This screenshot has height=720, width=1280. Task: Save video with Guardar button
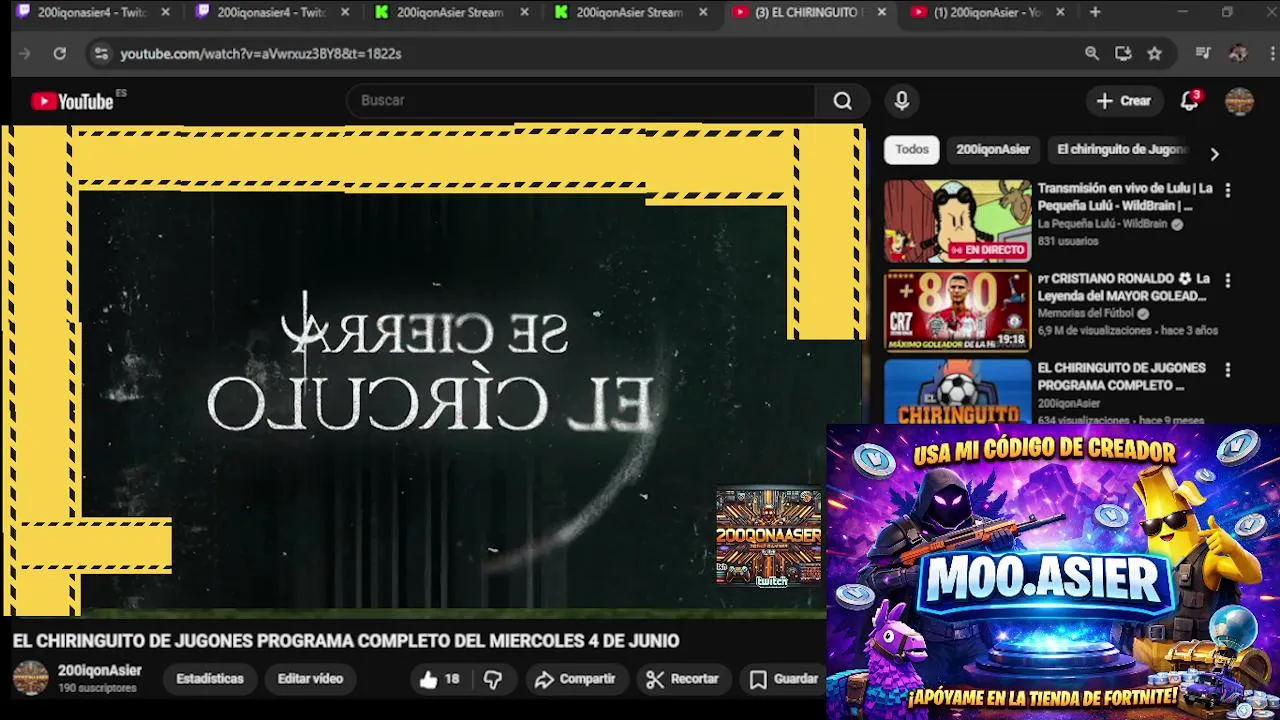point(785,679)
